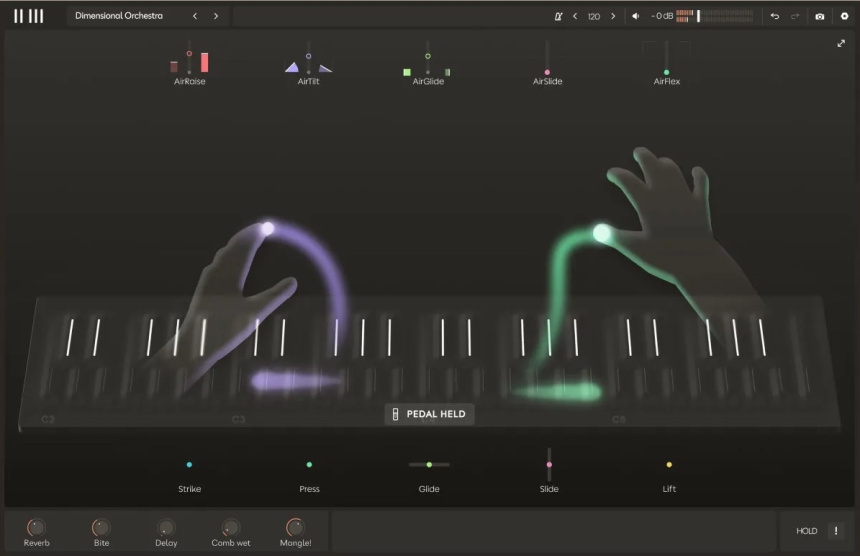Open the Dimensional Orchestra preset name
The width and height of the screenshot is (860, 556).
pyautogui.click(x=119, y=16)
